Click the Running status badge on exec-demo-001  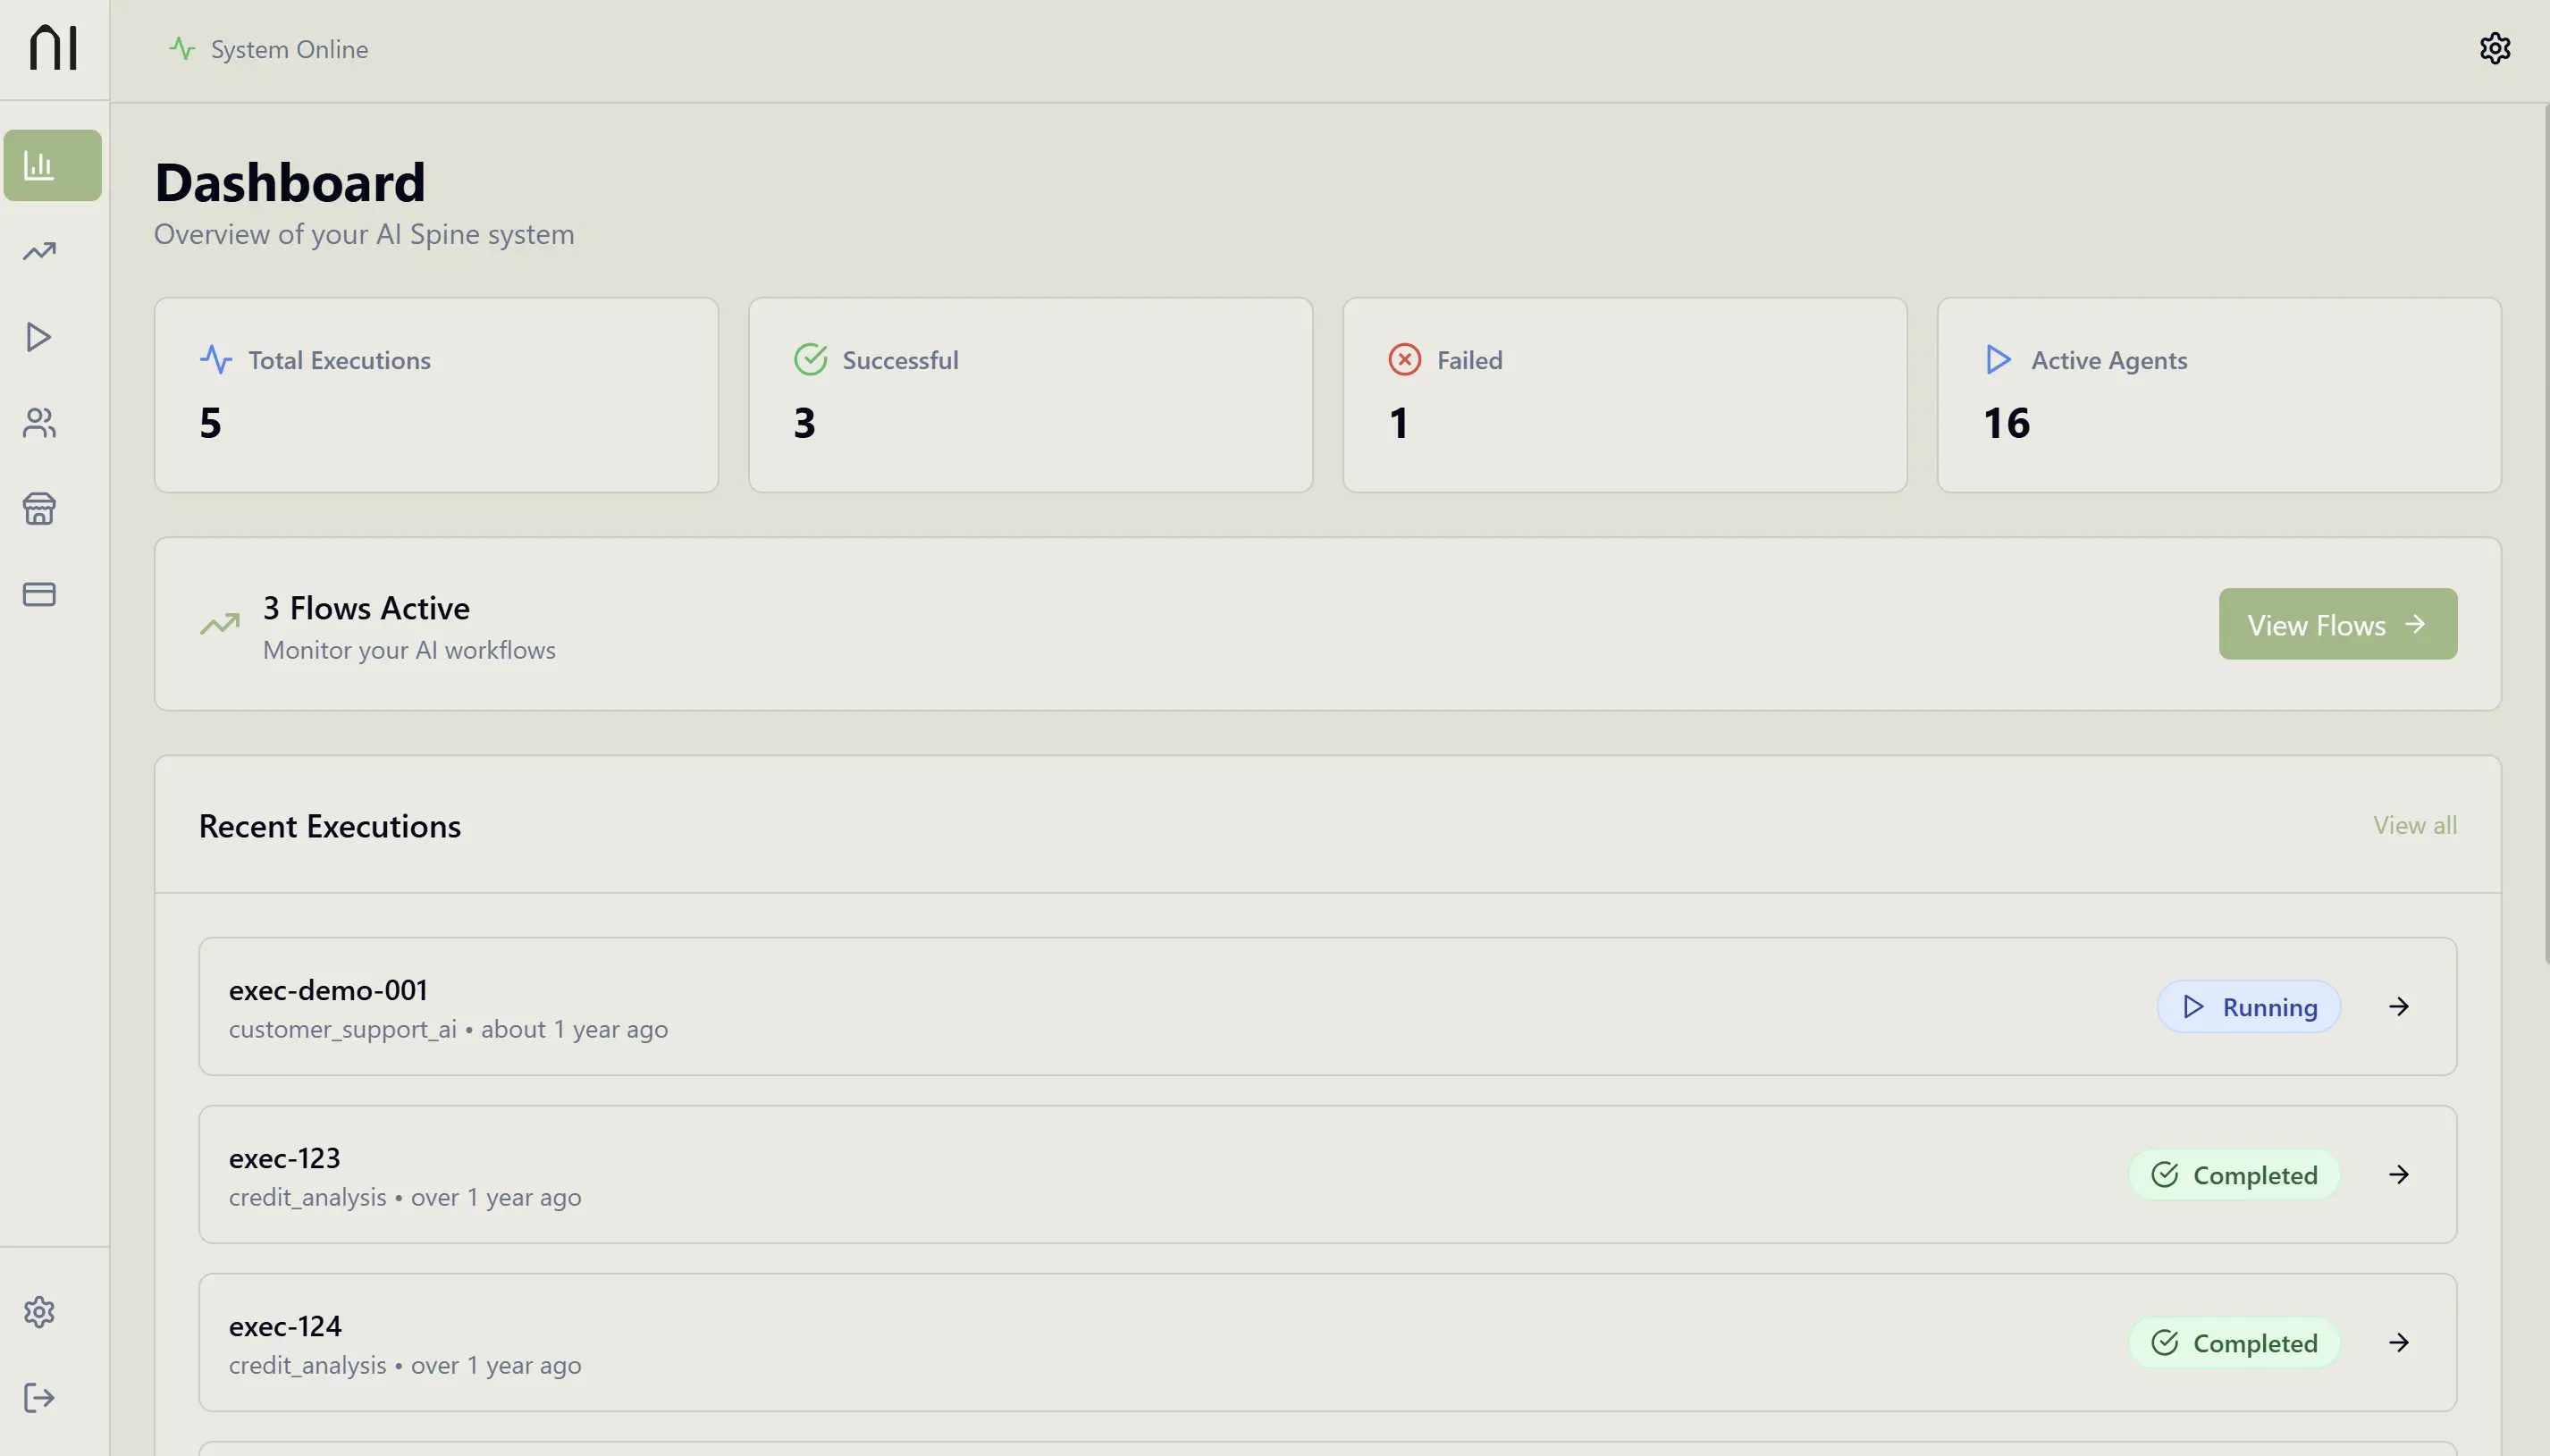[x=2248, y=1006]
